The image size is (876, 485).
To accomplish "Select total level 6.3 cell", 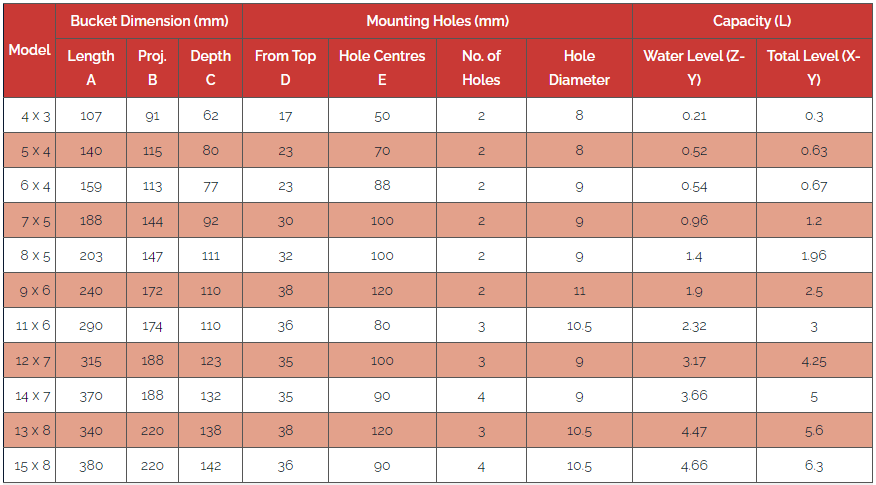I will tap(813, 466).
